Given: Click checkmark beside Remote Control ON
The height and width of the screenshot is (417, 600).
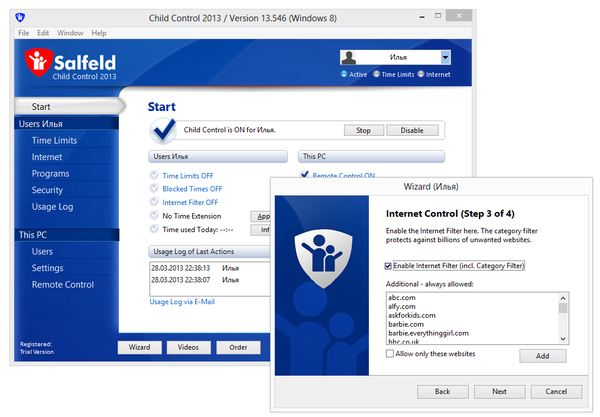Looking at the screenshot, I should [x=305, y=174].
